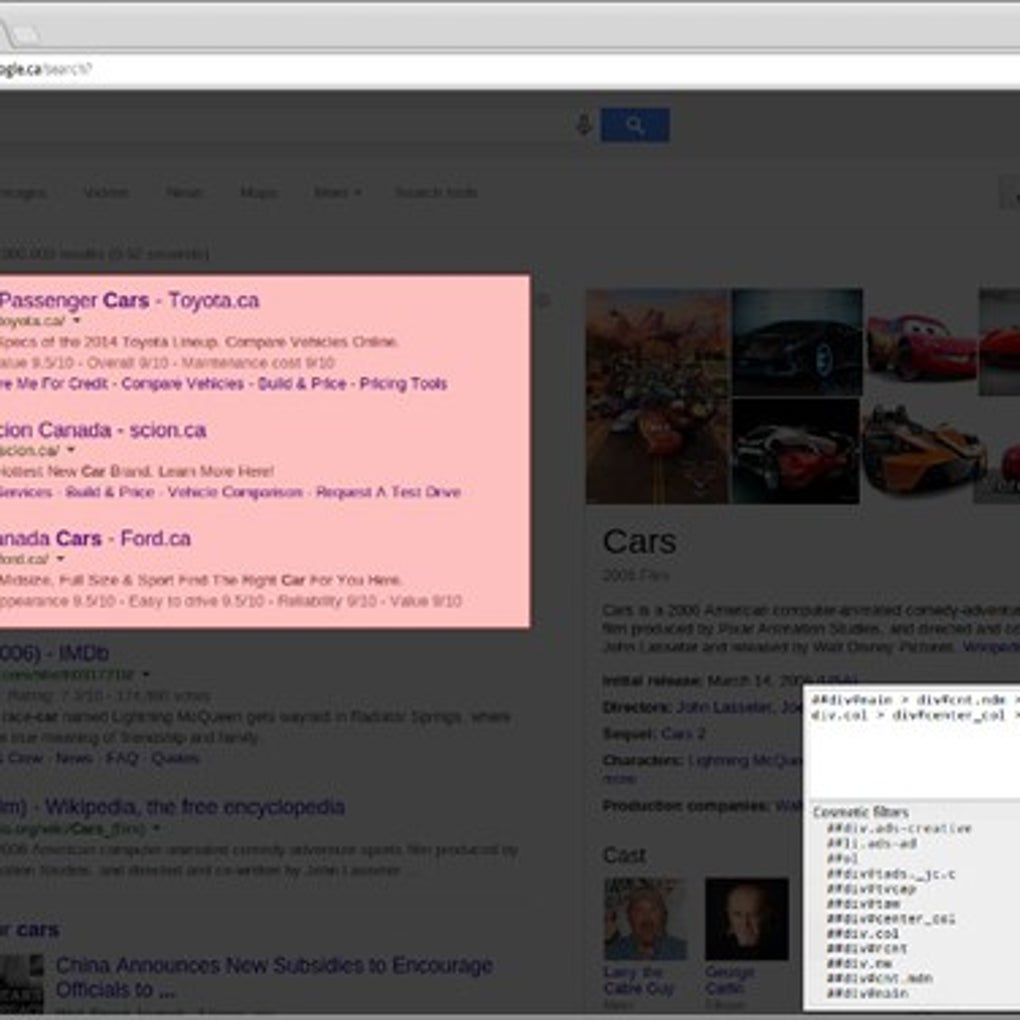Open the Passenger Cars - Toyota.ca ad

pyautogui.click(x=129, y=301)
